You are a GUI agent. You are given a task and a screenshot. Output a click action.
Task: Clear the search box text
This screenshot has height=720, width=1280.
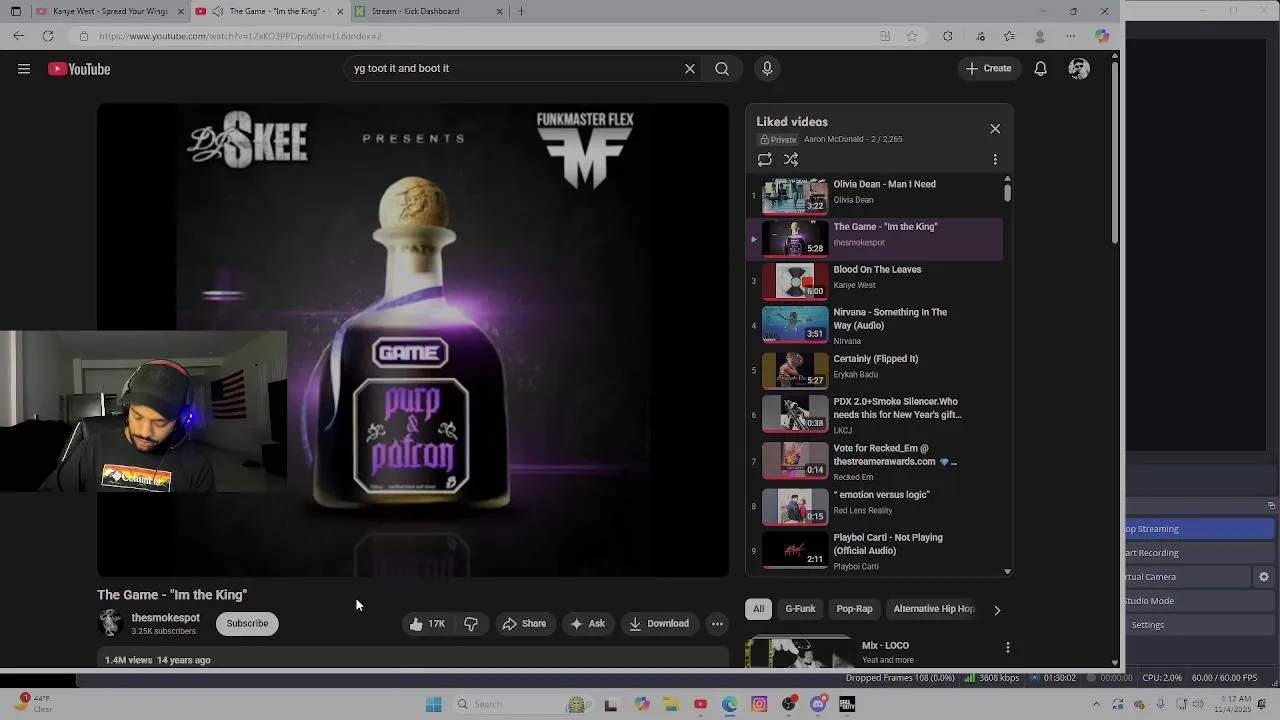(689, 69)
